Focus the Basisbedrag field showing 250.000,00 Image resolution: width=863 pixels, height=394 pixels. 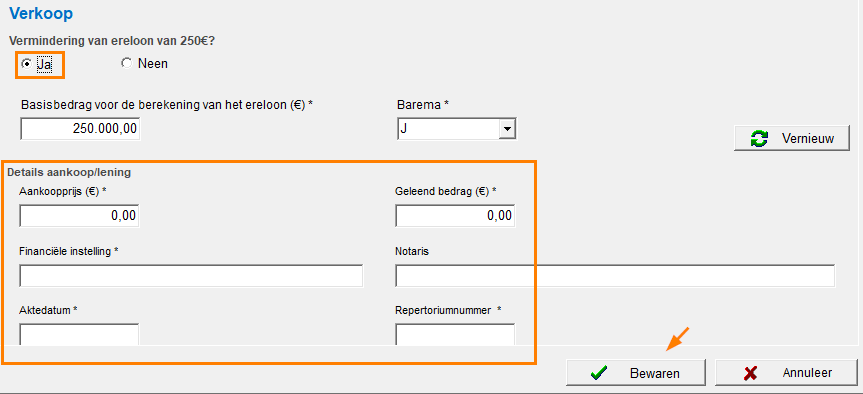tap(80, 129)
